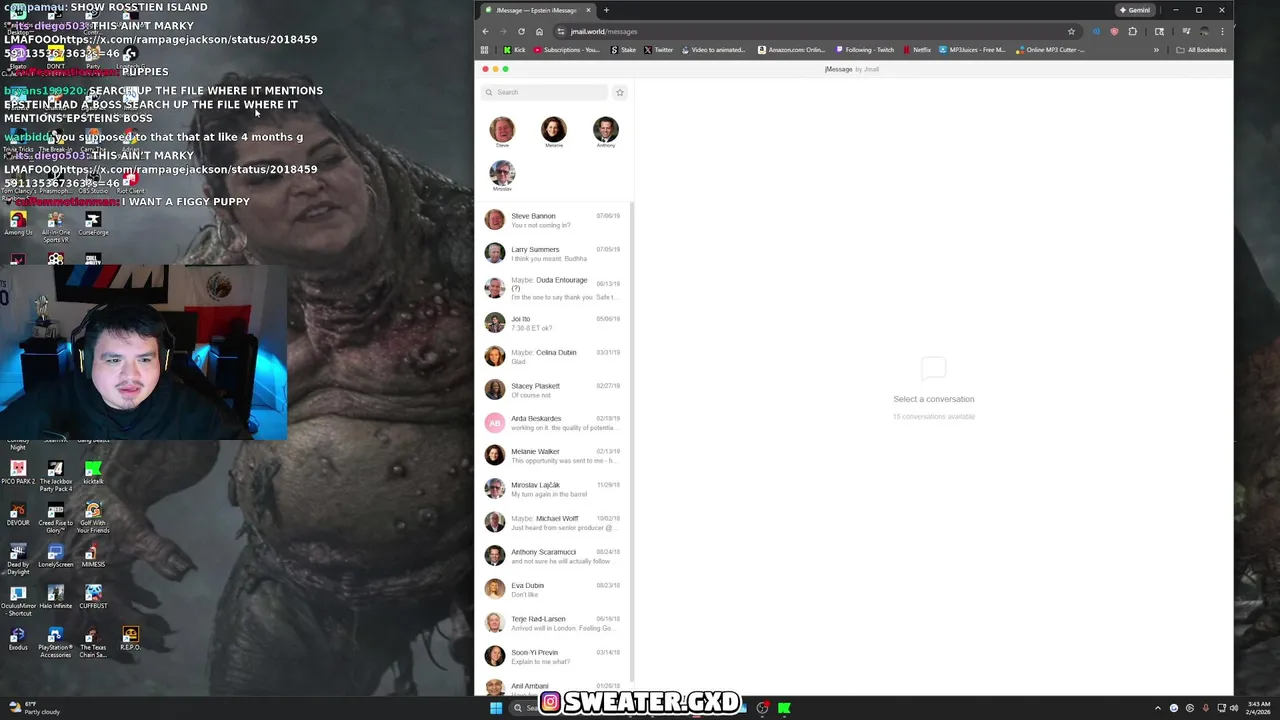The height and width of the screenshot is (720, 1280).
Task: Open pinned contact Melanie's avatar
Action: click(x=554, y=129)
